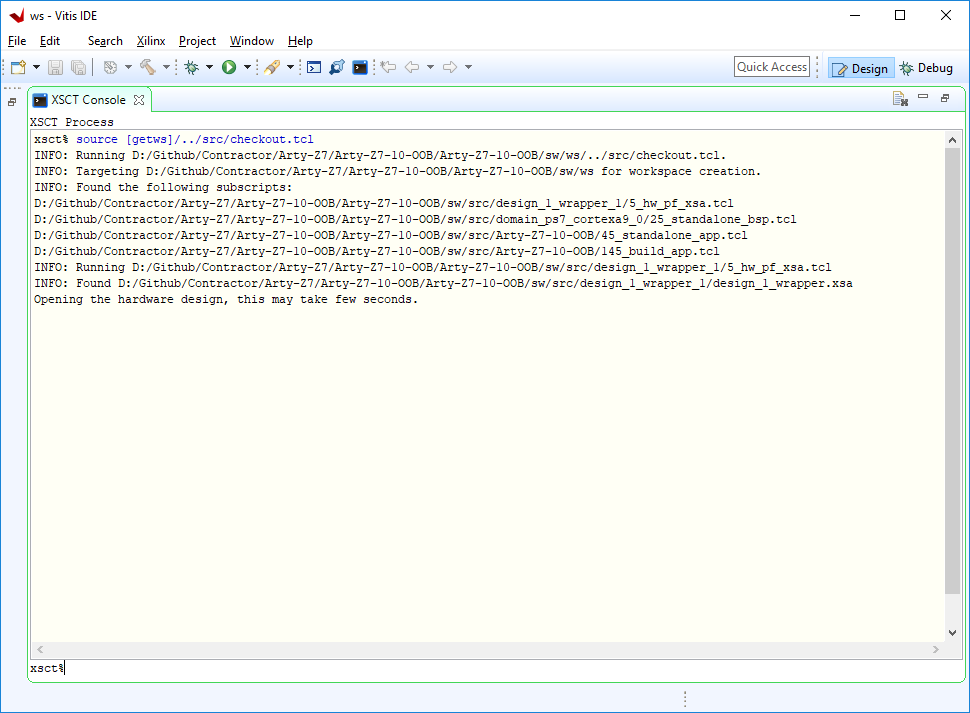Click the console vertical scrollbar thumb
970x713 pixels.
[x=953, y=371]
